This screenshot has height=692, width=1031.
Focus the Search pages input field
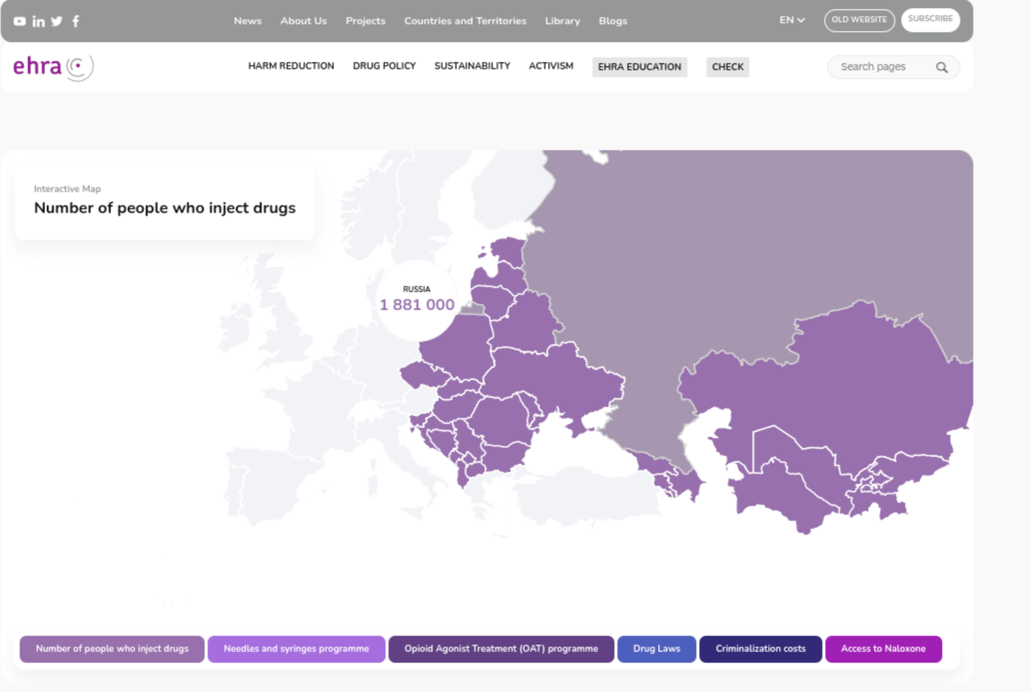click(880, 67)
